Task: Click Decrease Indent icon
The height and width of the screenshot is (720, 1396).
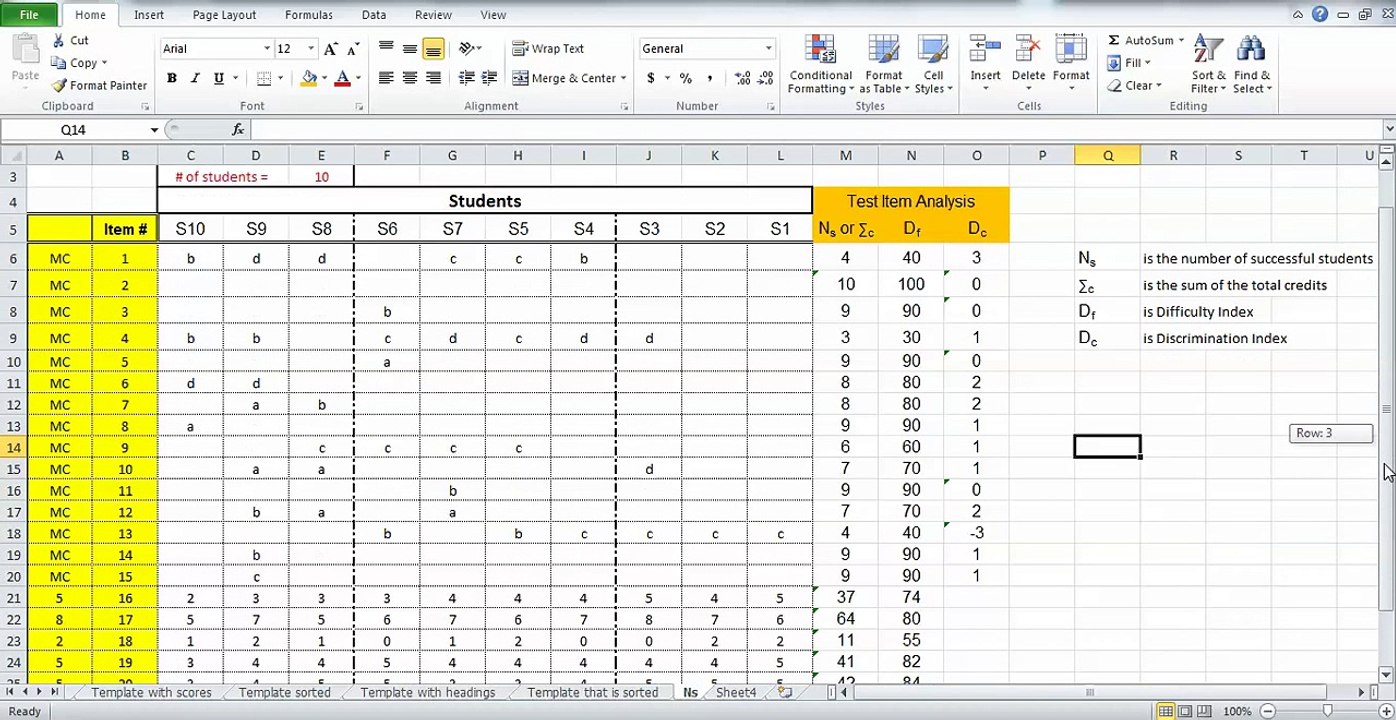Action: click(x=466, y=78)
